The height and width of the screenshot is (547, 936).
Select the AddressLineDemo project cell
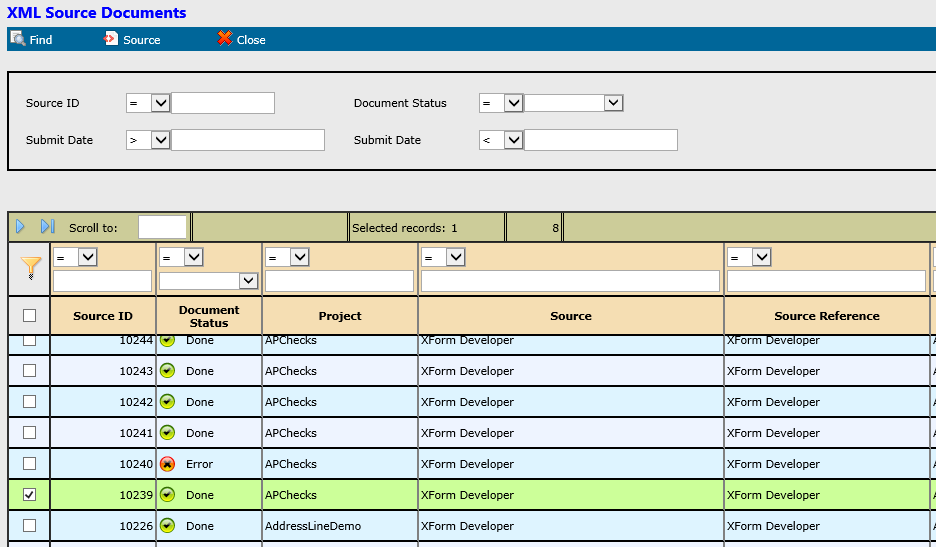coord(313,526)
